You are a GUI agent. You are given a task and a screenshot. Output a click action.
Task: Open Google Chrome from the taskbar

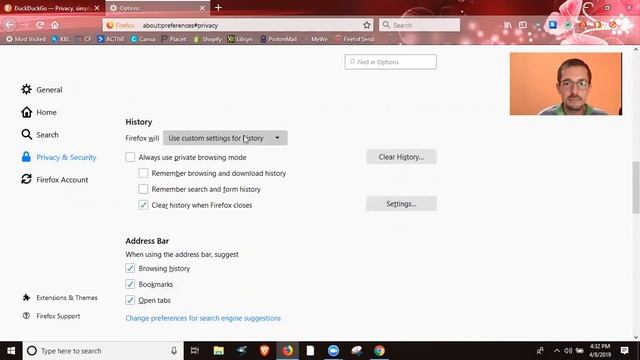pyautogui.click(x=379, y=351)
